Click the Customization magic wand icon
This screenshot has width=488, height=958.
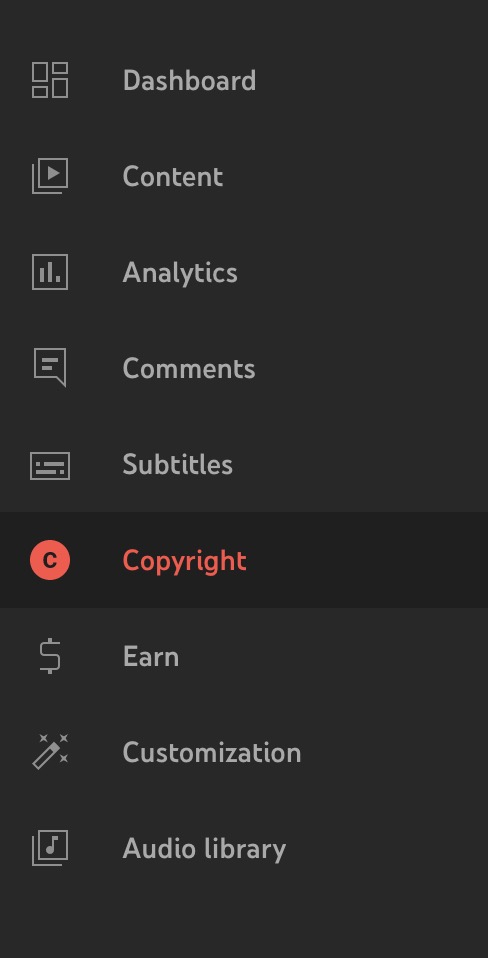coord(50,751)
